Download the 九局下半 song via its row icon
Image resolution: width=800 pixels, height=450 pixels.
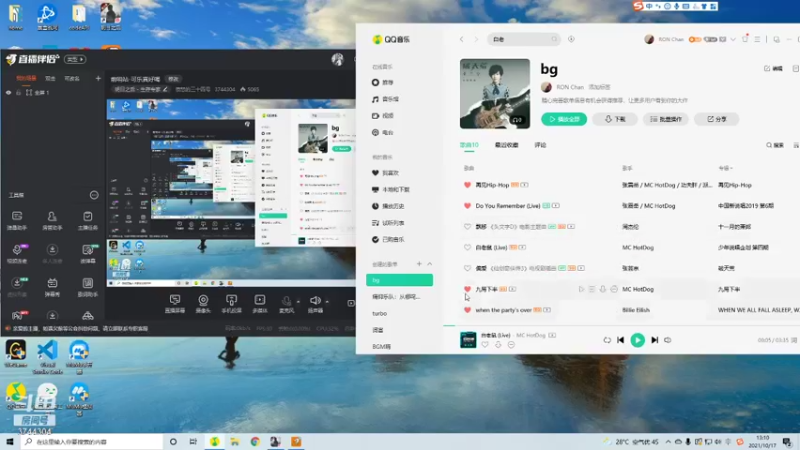tap(603, 289)
